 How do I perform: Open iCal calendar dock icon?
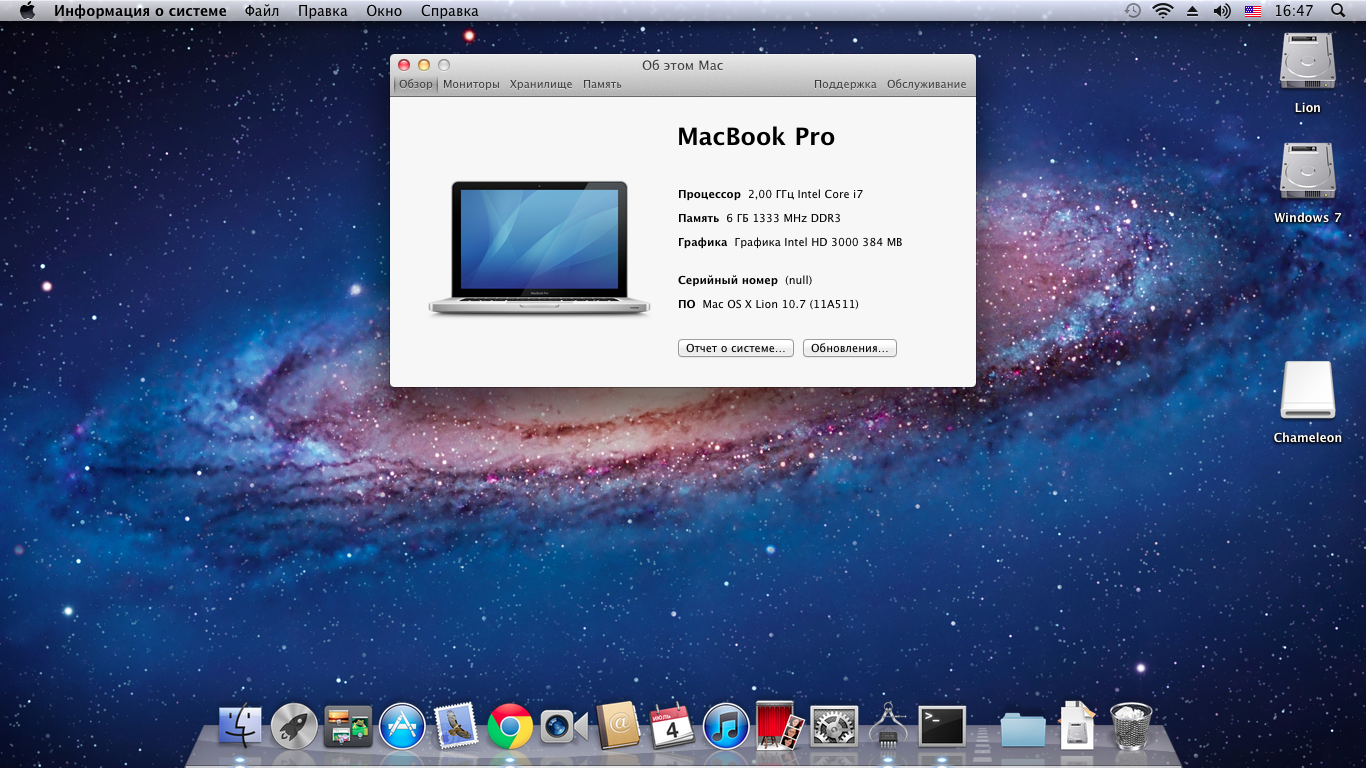point(672,726)
